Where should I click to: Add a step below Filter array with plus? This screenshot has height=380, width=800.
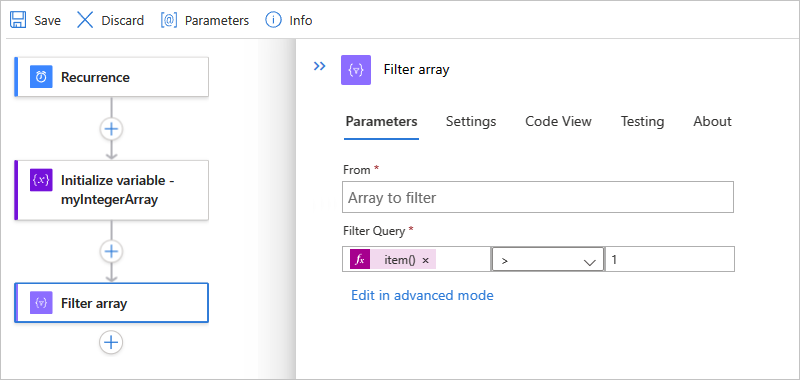click(x=111, y=342)
